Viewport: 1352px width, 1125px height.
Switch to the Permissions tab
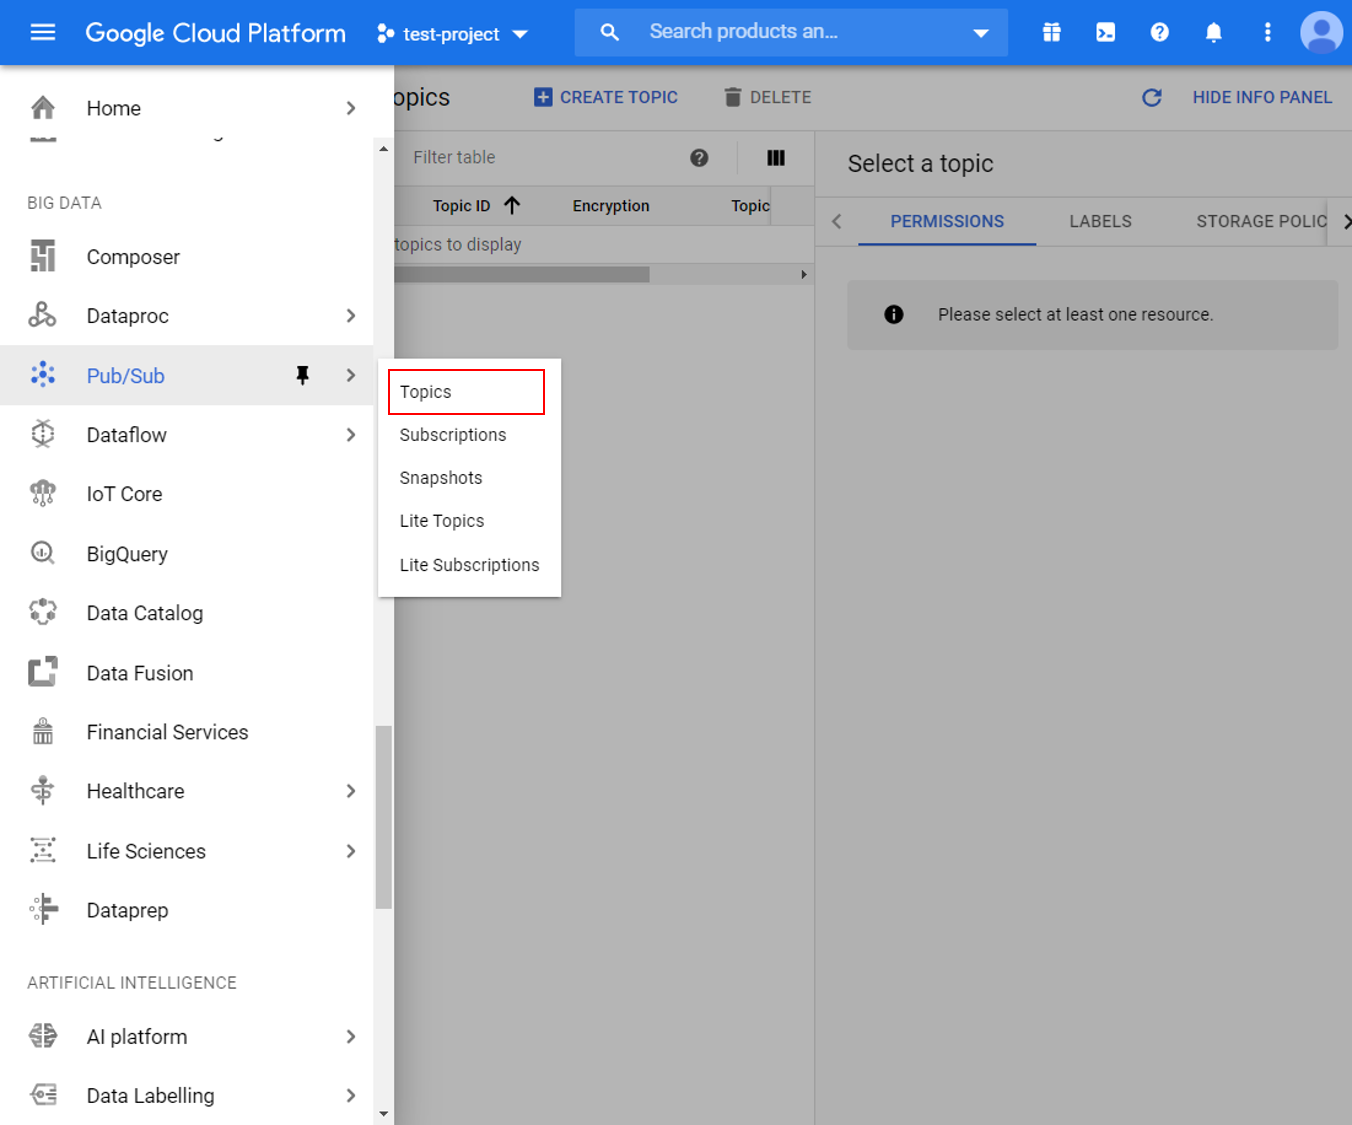point(947,221)
